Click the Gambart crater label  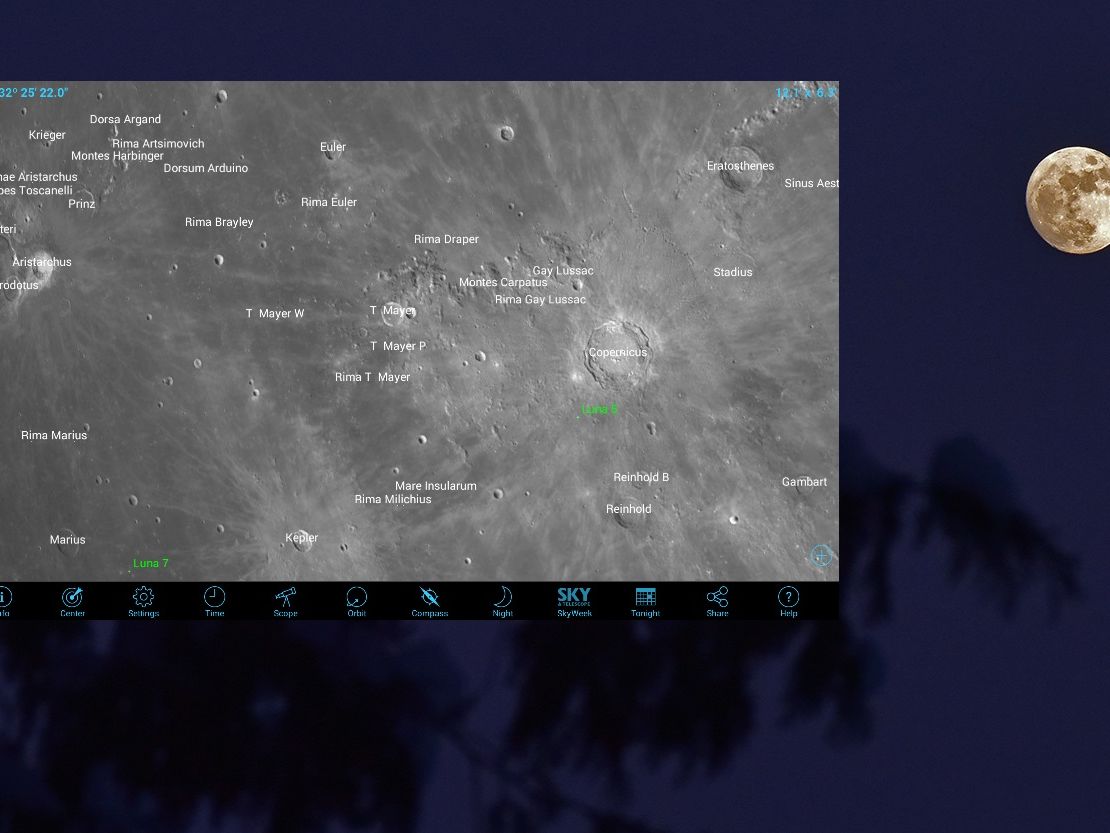tap(804, 482)
